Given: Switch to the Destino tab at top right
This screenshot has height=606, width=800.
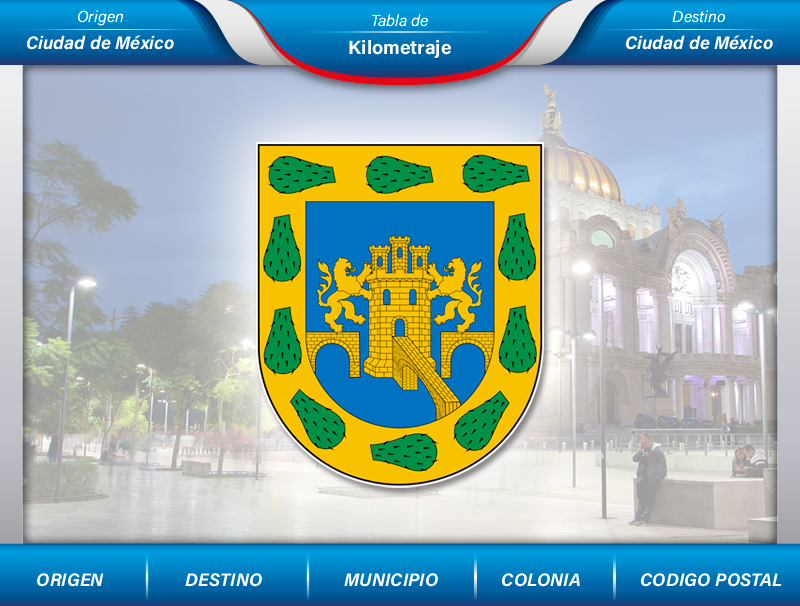Looking at the screenshot, I should pos(700,15).
